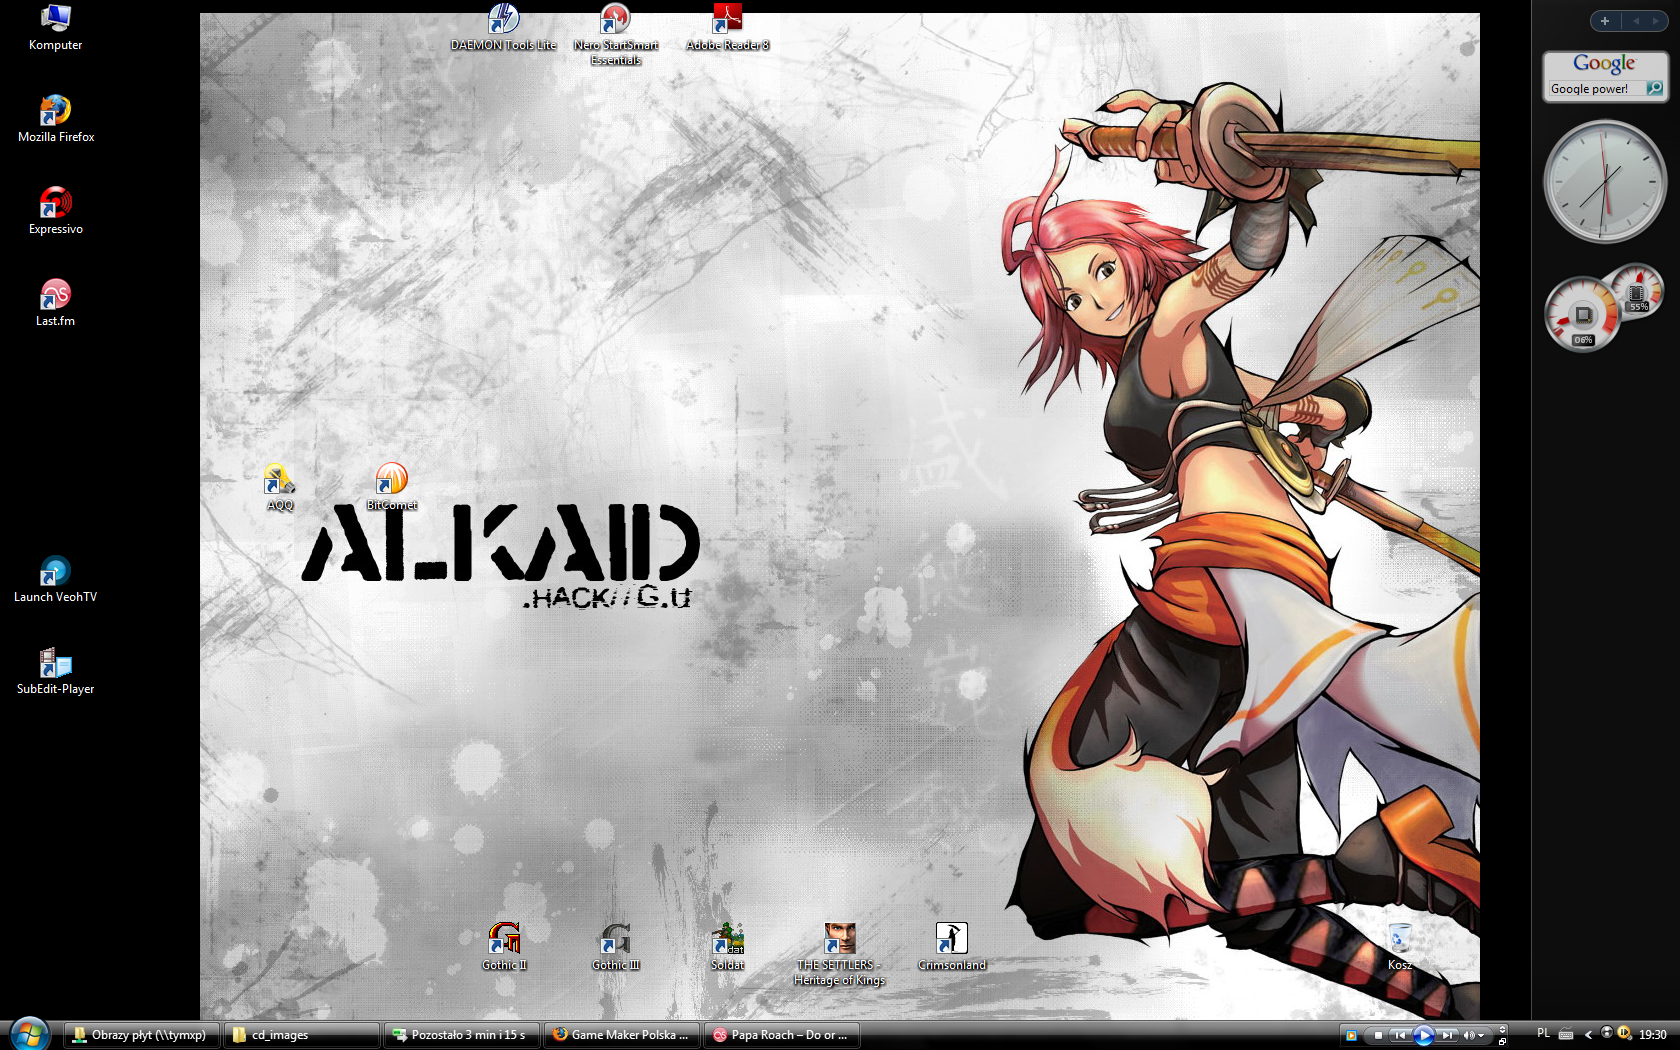The height and width of the screenshot is (1050, 1680).
Task: Select the BitComet desktop shortcut
Action: pyautogui.click(x=391, y=480)
